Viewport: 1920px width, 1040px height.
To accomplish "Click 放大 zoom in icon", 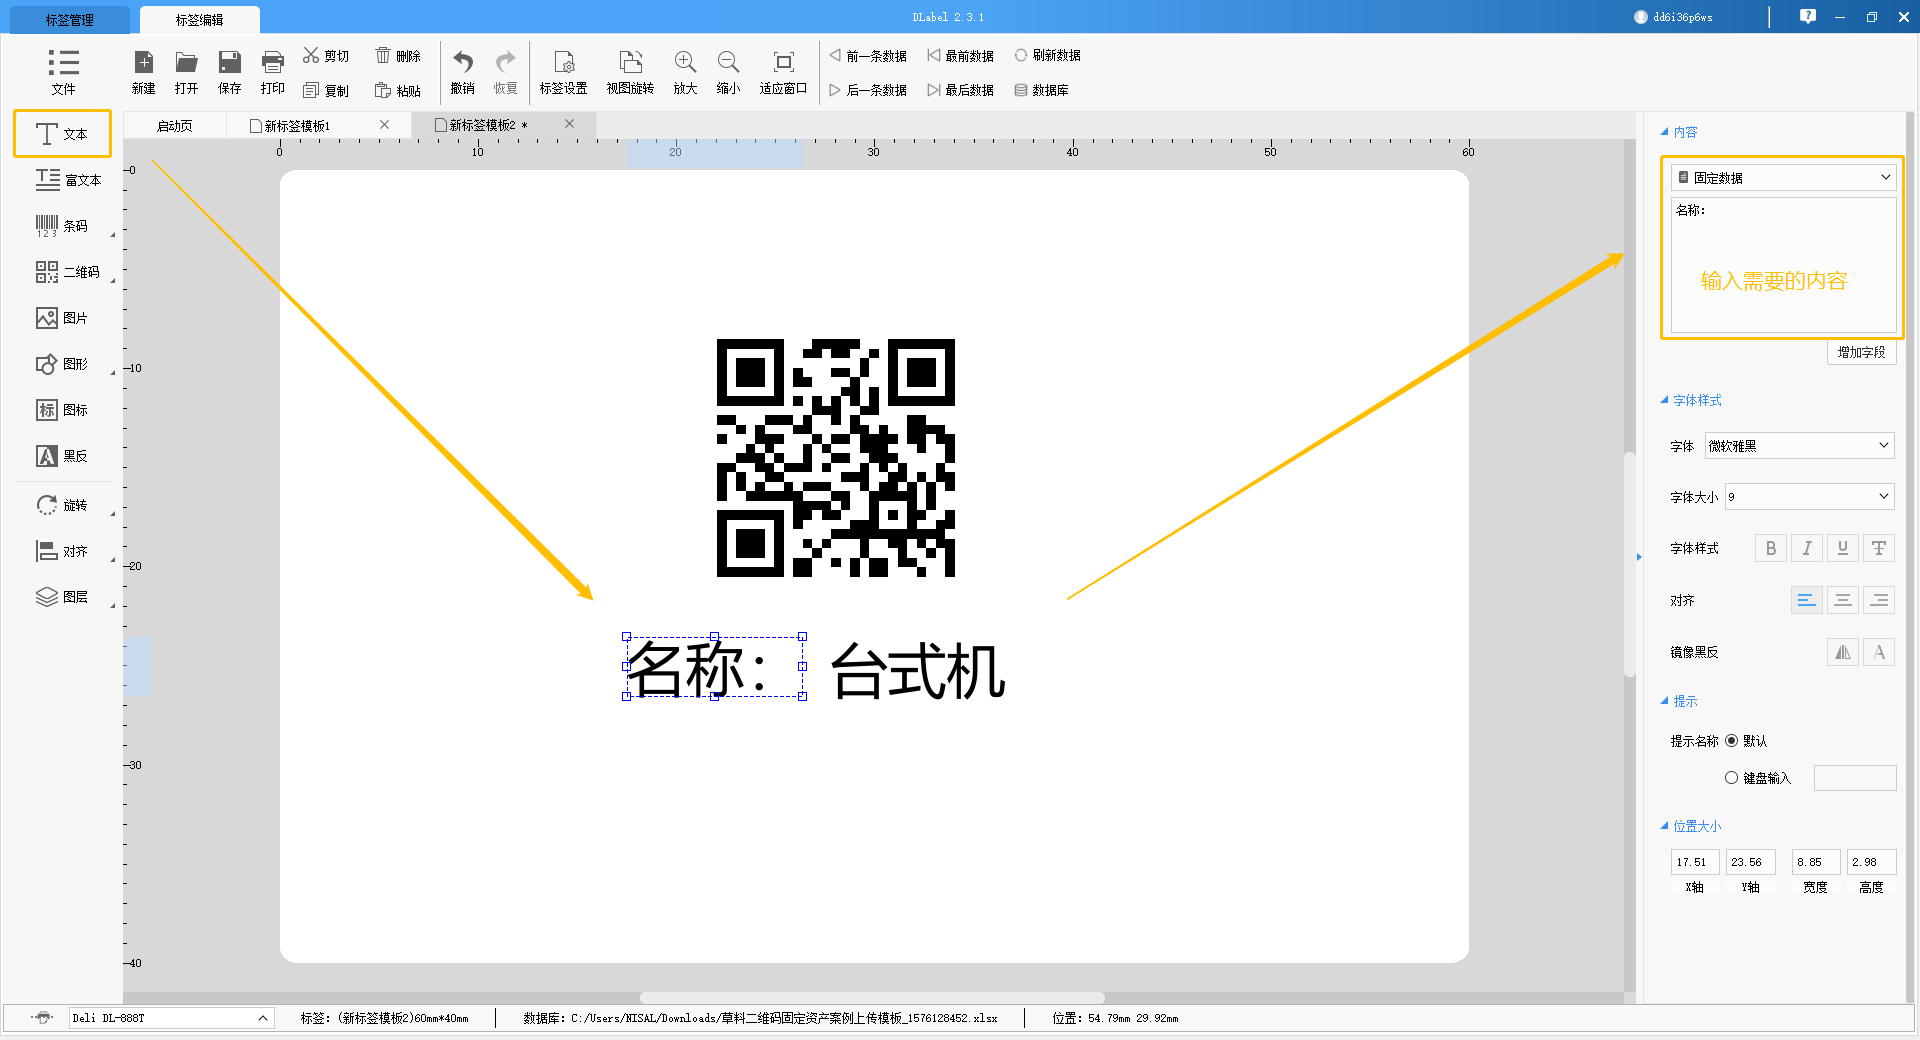I will pos(685,71).
